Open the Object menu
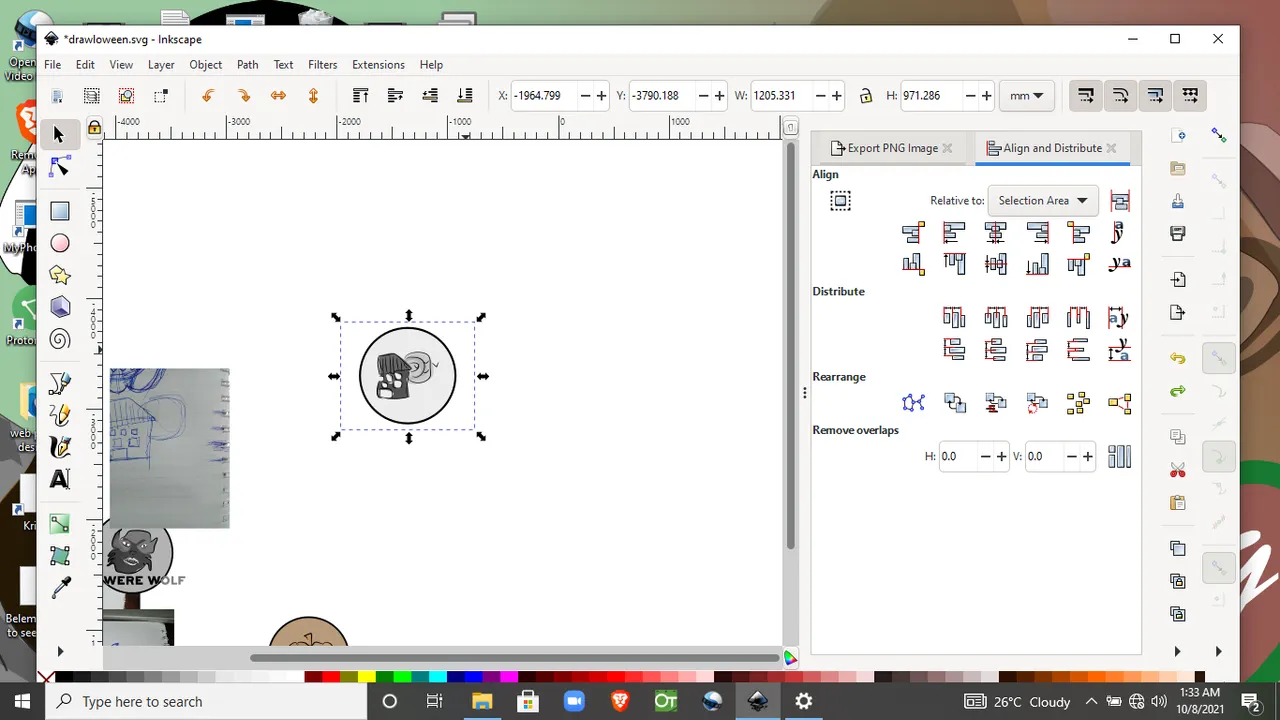Image resolution: width=1280 pixels, height=720 pixels. 205,64
